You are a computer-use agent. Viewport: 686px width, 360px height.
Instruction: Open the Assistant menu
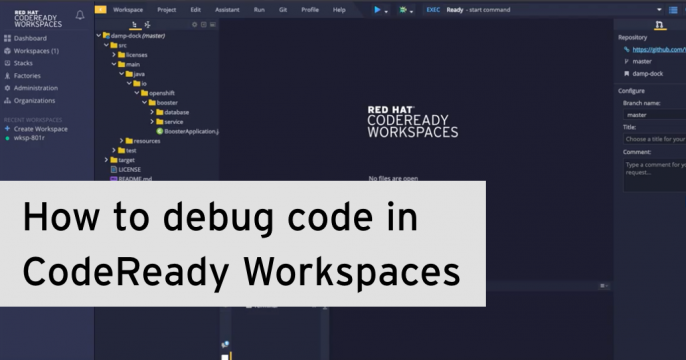[227, 10]
